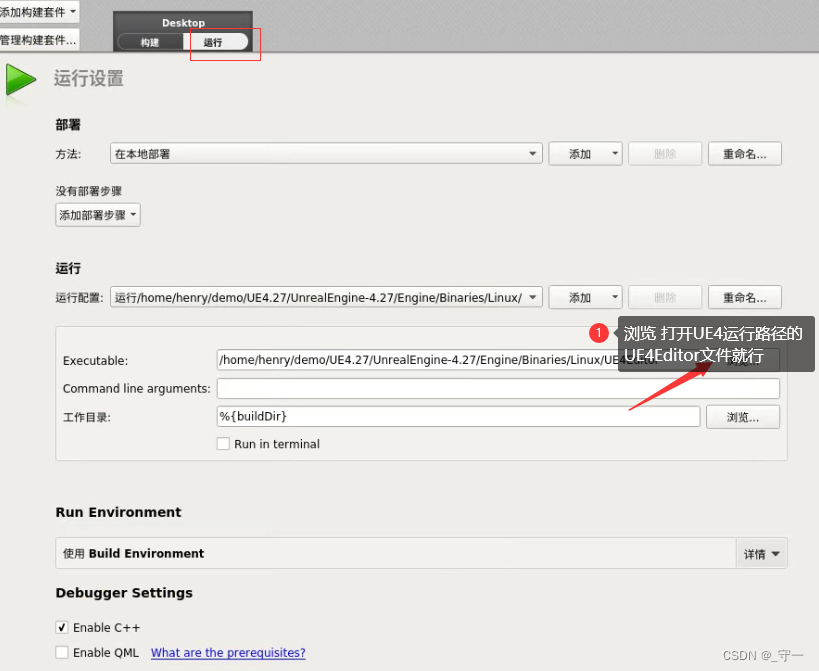The width and height of the screenshot is (819, 671).
Task: Click the green Run arrow icon
Action: point(20,80)
